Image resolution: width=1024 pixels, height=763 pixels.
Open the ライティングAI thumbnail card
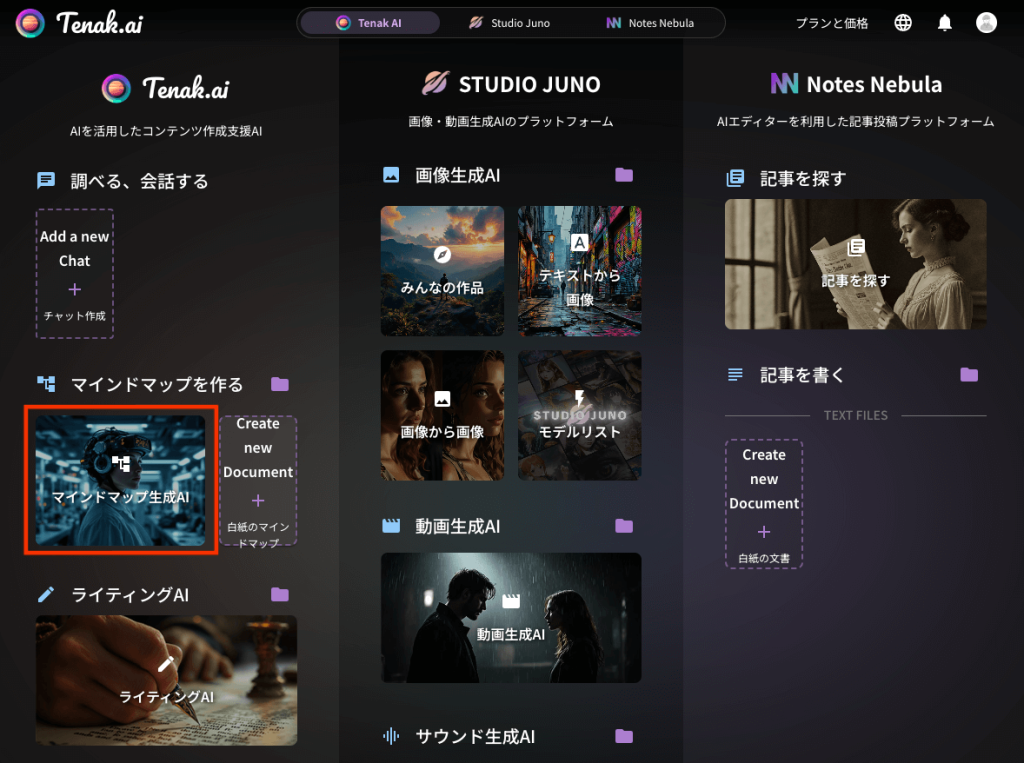pyautogui.click(x=166, y=680)
